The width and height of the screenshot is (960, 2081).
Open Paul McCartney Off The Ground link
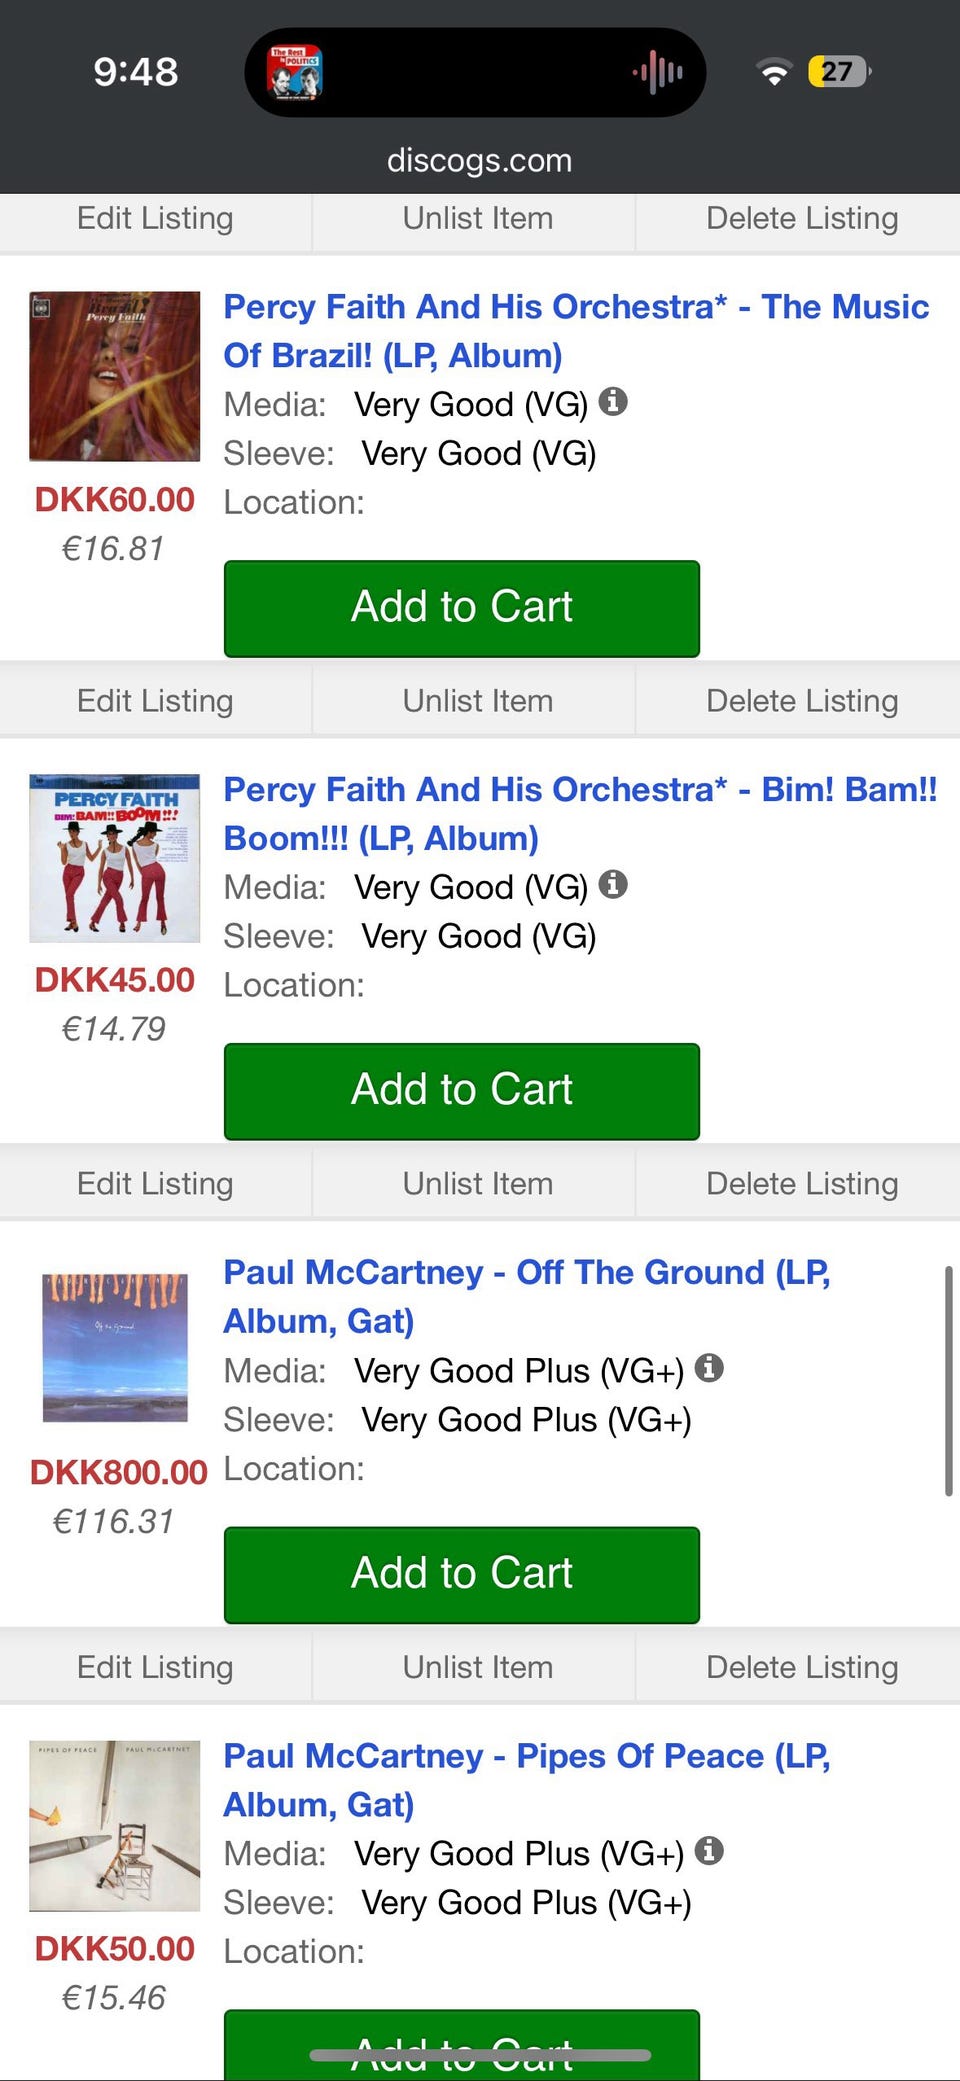coord(526,1296)
